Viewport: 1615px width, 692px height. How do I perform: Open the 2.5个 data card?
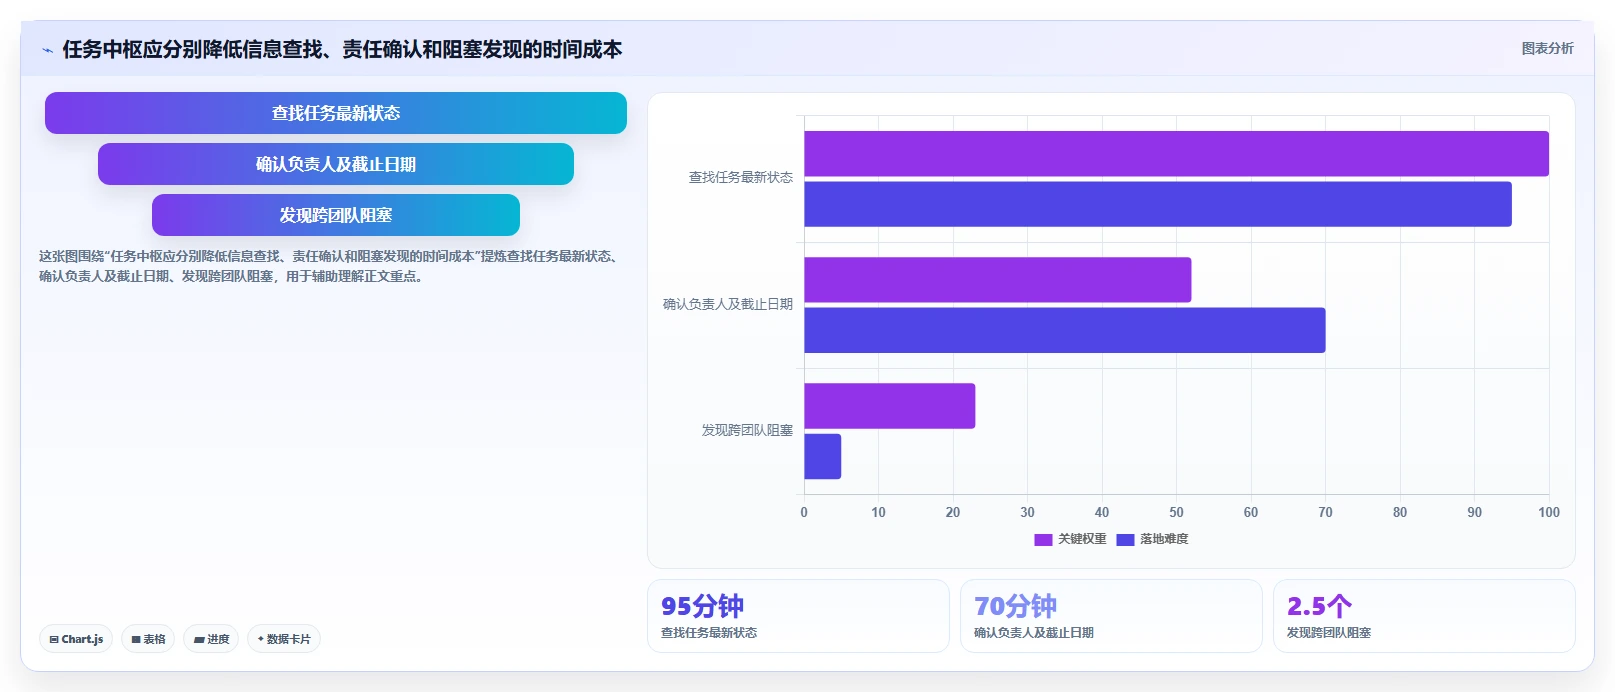tap(1424, 616)
